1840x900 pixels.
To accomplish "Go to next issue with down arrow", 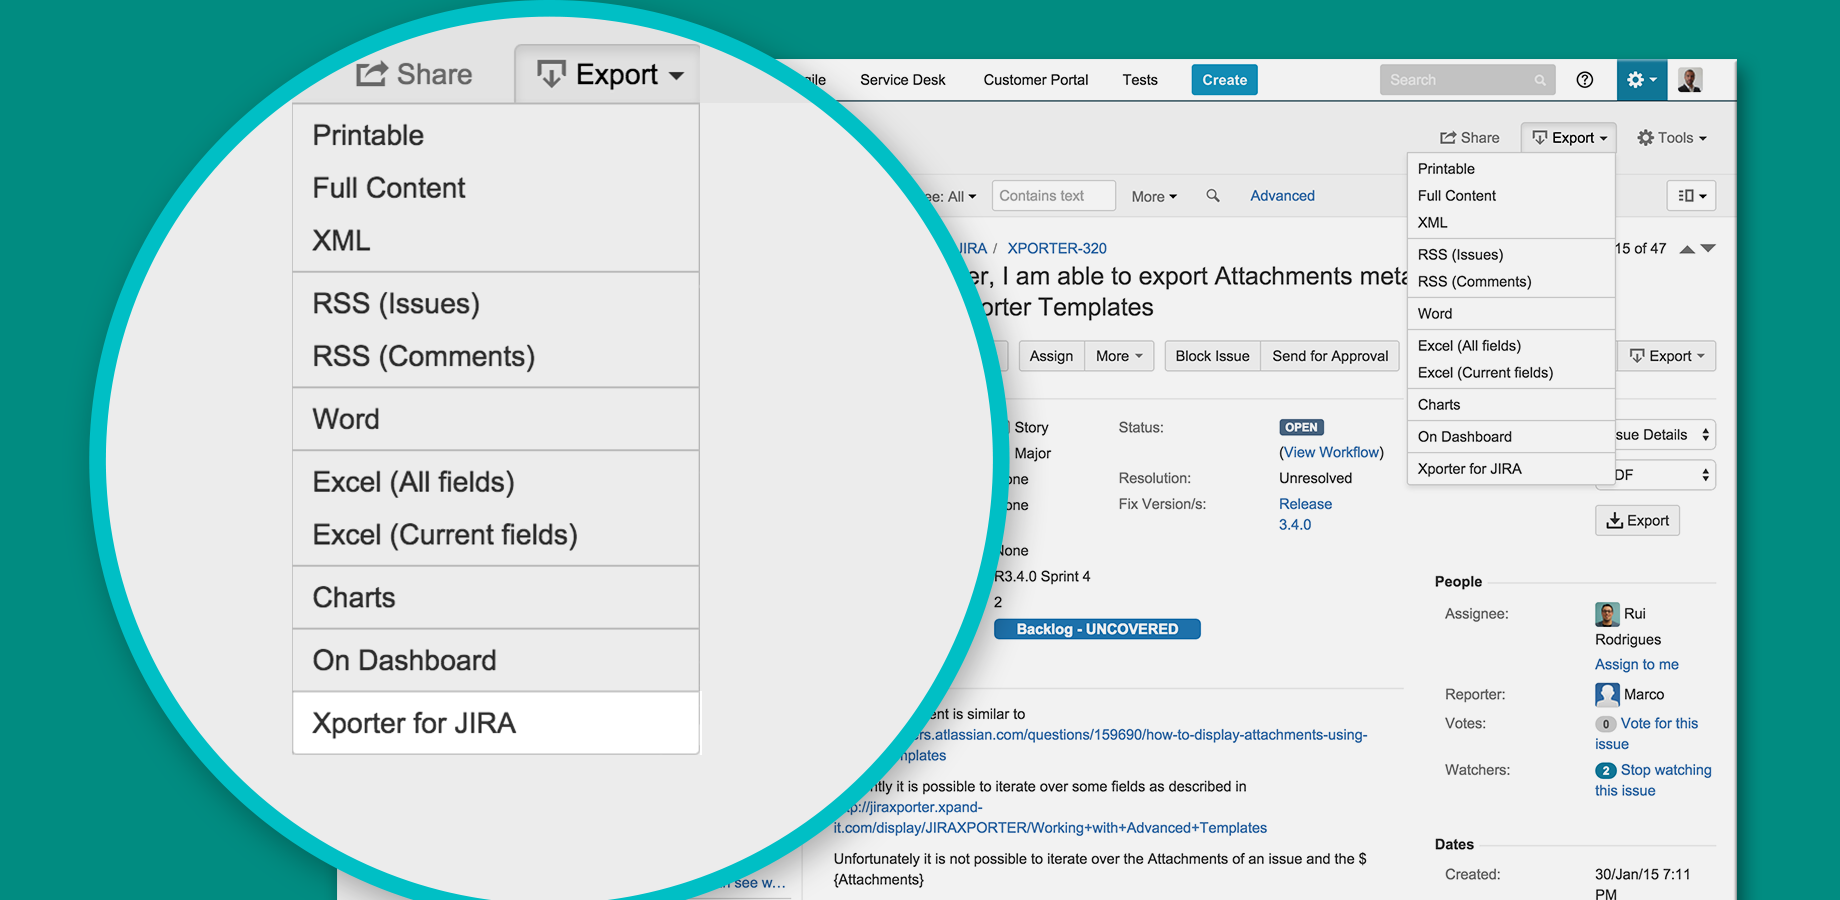I will coord(1709,249).
